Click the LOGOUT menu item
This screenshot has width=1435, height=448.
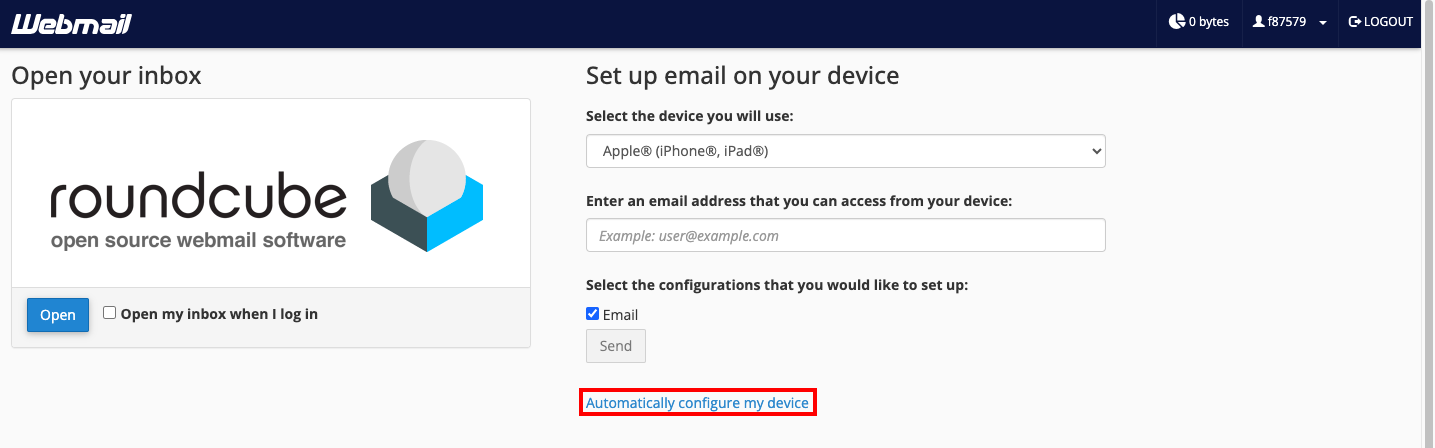coord(1381,22)
